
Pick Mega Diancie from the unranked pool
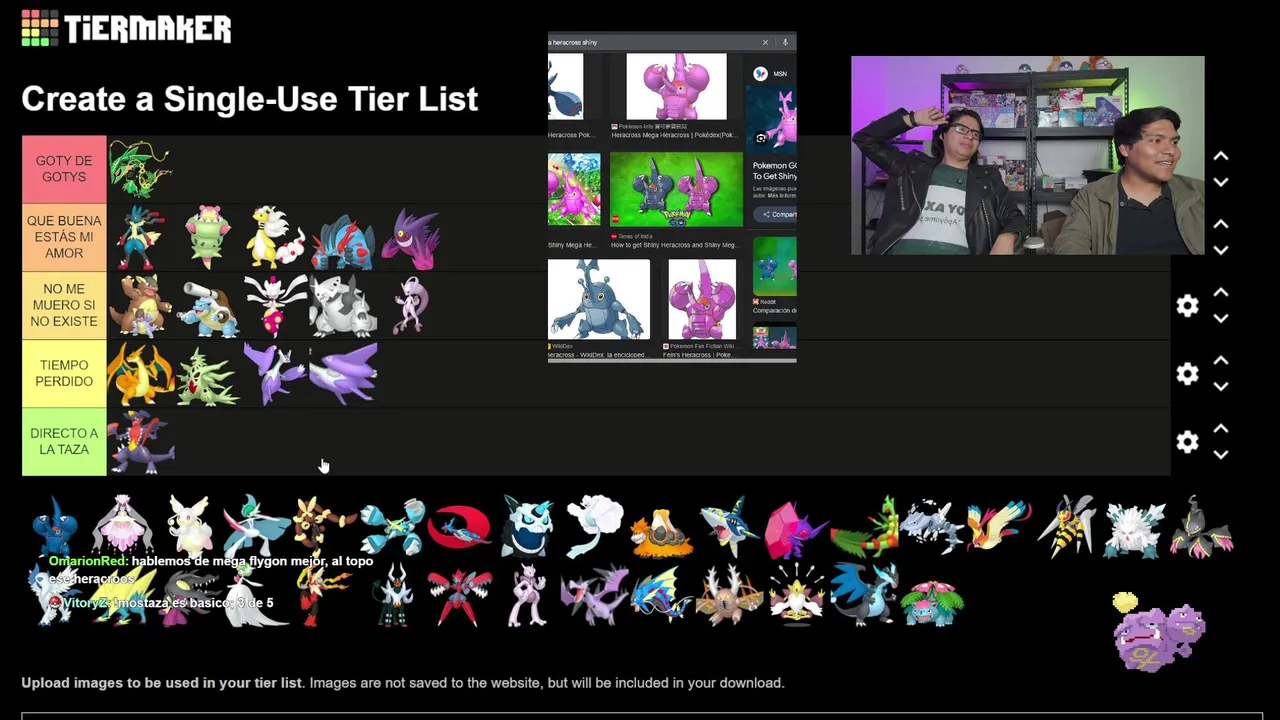pos(122,525)
